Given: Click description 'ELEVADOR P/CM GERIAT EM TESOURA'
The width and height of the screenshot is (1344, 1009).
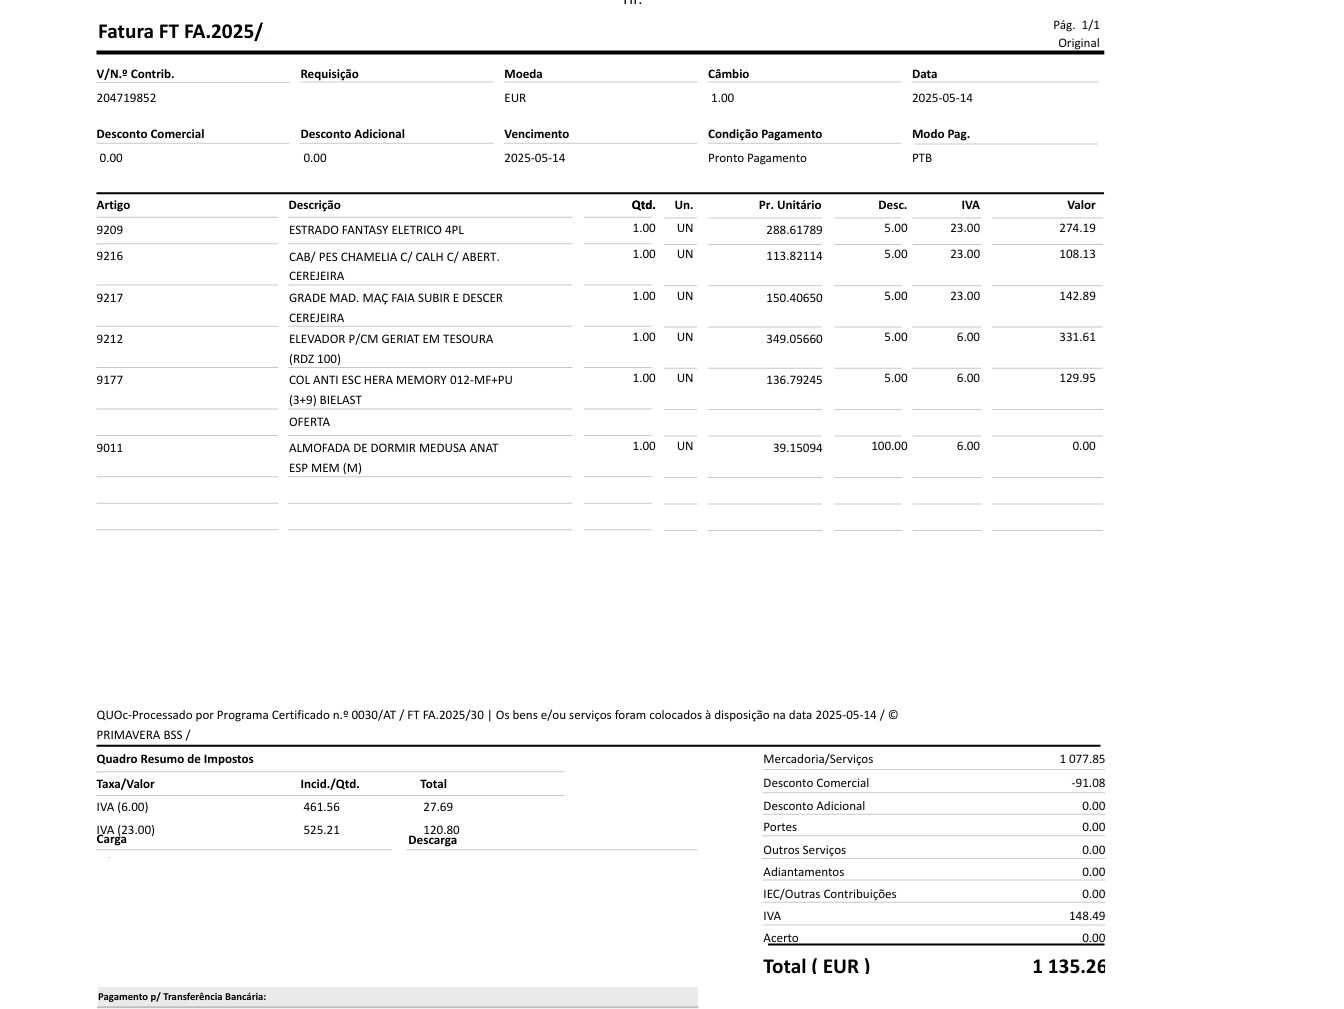Looking at the screenshot, I should click(391, 339).
